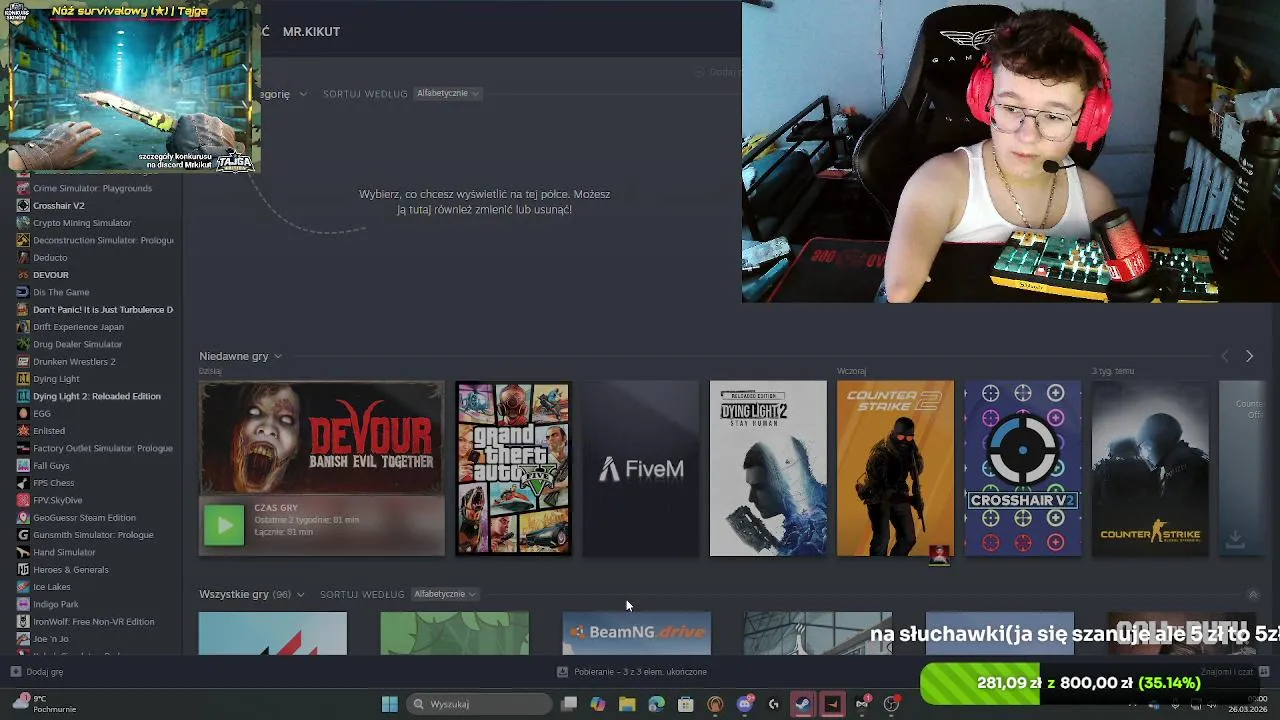Select Don't Panic! It Is Just Turbulence entry
This screenshot has width=1280, height=720.
[x=102, y=310]
